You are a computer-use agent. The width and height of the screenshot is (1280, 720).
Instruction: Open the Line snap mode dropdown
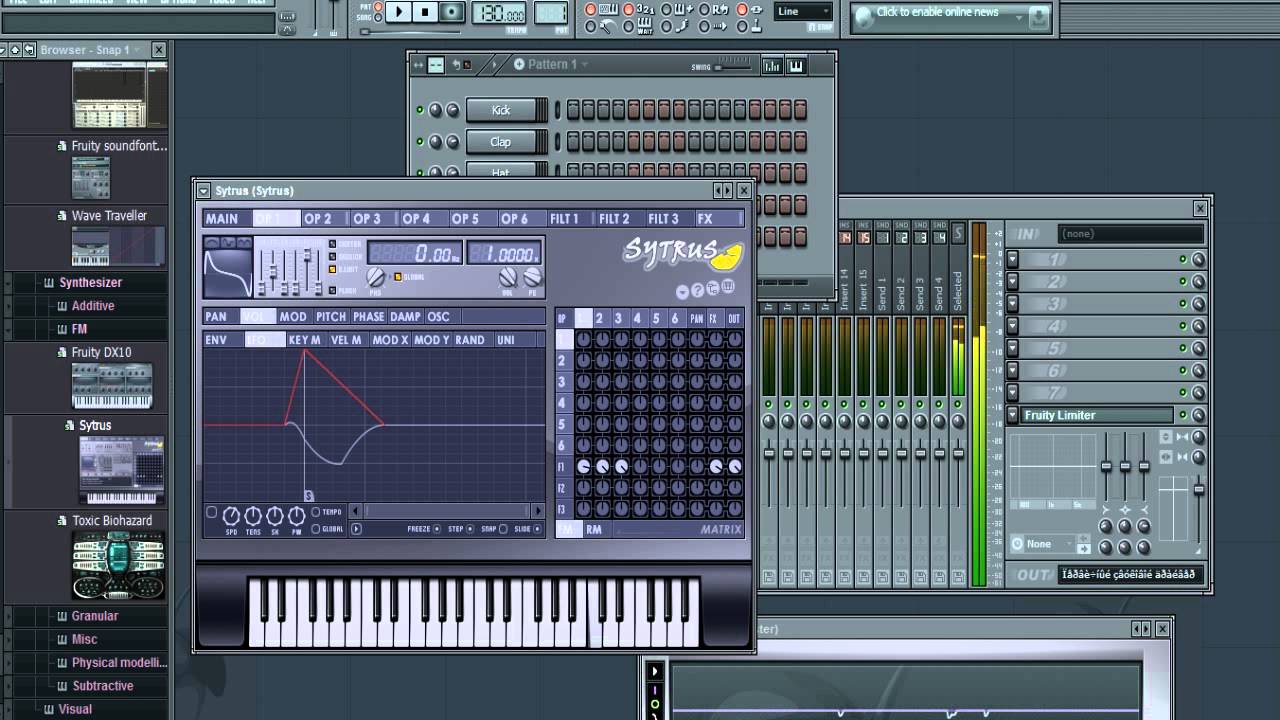[x=803, y=12]
